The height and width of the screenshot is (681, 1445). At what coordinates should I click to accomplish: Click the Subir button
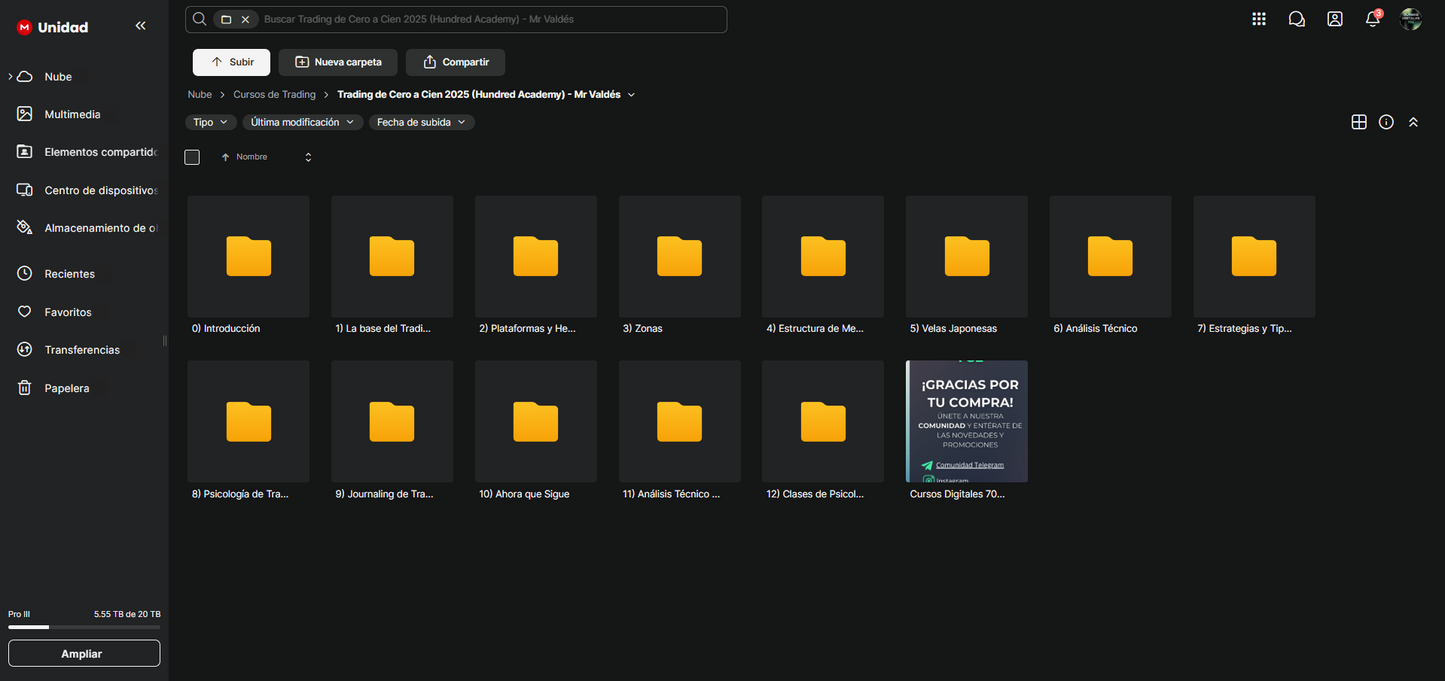click(x=231, y=62)
